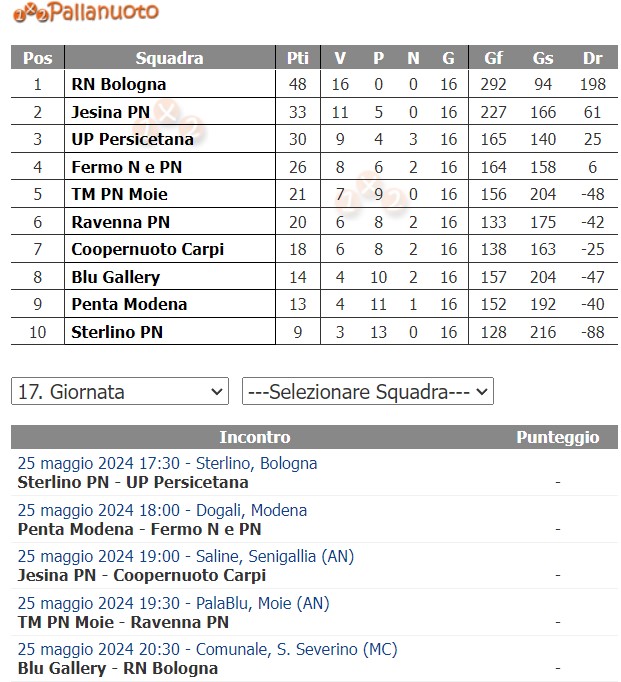Open the 17. Giornata dropdown
Screen dimensions: 621x682
click(120, 392)
